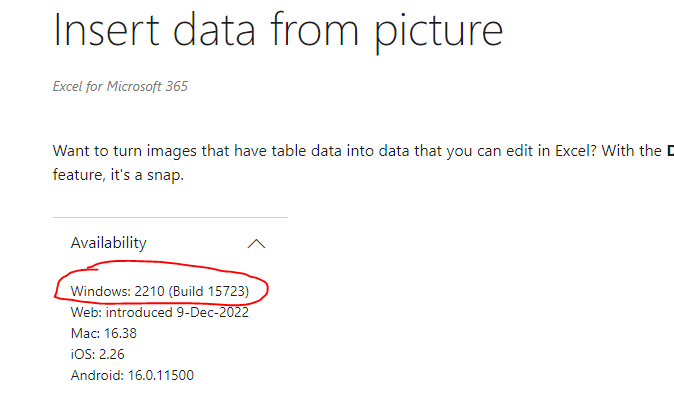Click the 16.0.11500 Android version number

pyautogui.click(x=161, y=376)
